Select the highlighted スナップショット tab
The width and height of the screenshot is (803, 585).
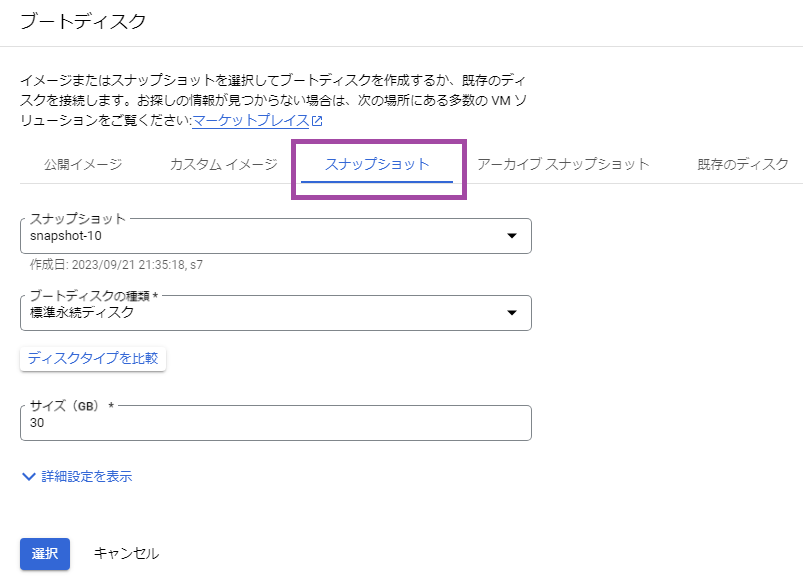coord(377,164)
